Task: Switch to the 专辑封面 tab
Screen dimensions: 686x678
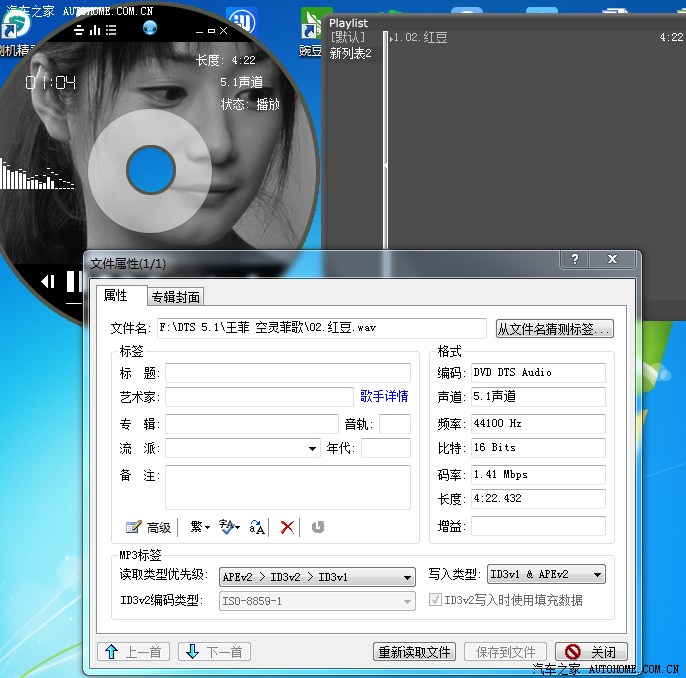Action: coord(176,297)
